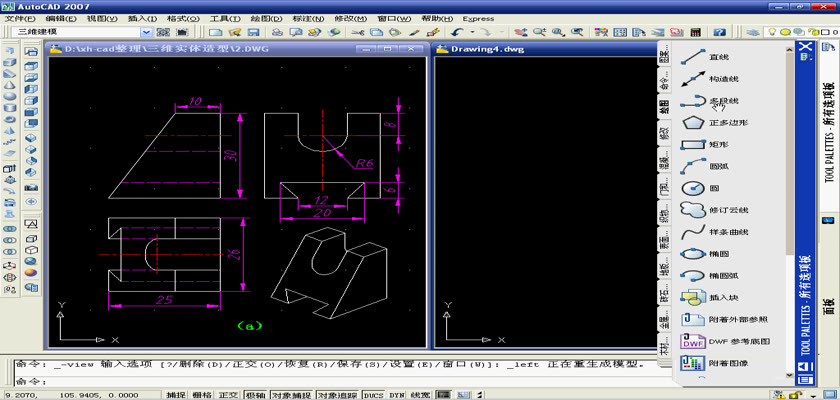Open the 视图(V) menu
The height and width of the screenshot is (400, 840).
coord(102,19)
